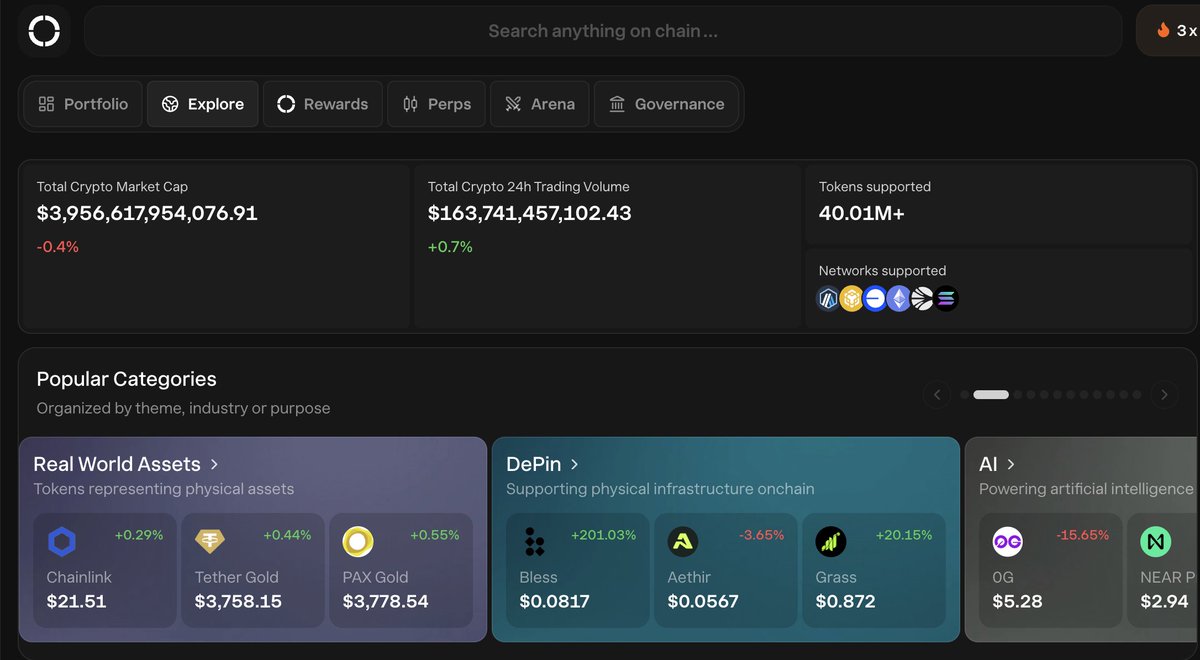Select the yellow BNB Chain network icon

[x=851, y=299]
